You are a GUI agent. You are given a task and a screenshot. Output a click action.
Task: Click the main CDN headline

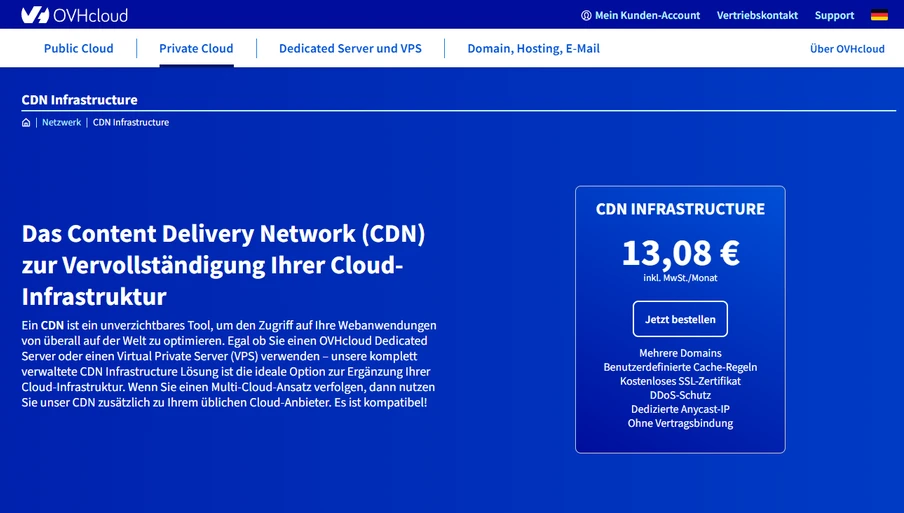tap(224, 265)
